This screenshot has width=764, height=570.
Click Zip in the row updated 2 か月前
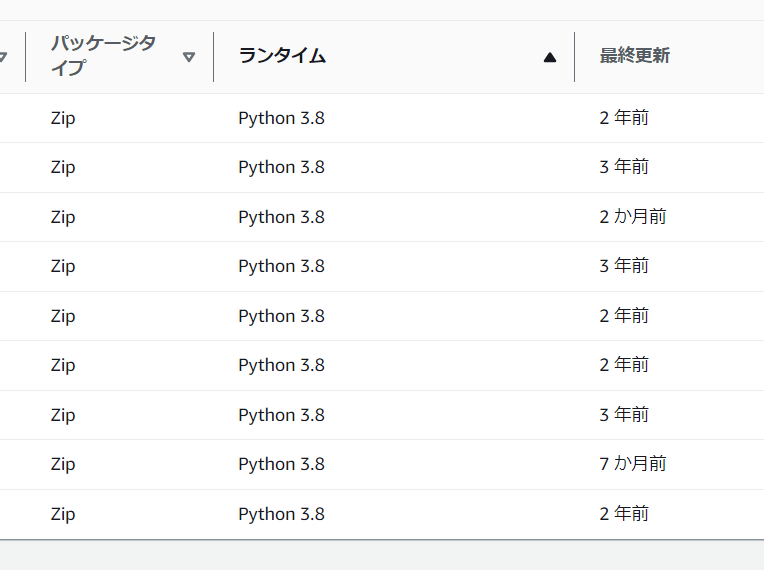(x=63, y=217)
